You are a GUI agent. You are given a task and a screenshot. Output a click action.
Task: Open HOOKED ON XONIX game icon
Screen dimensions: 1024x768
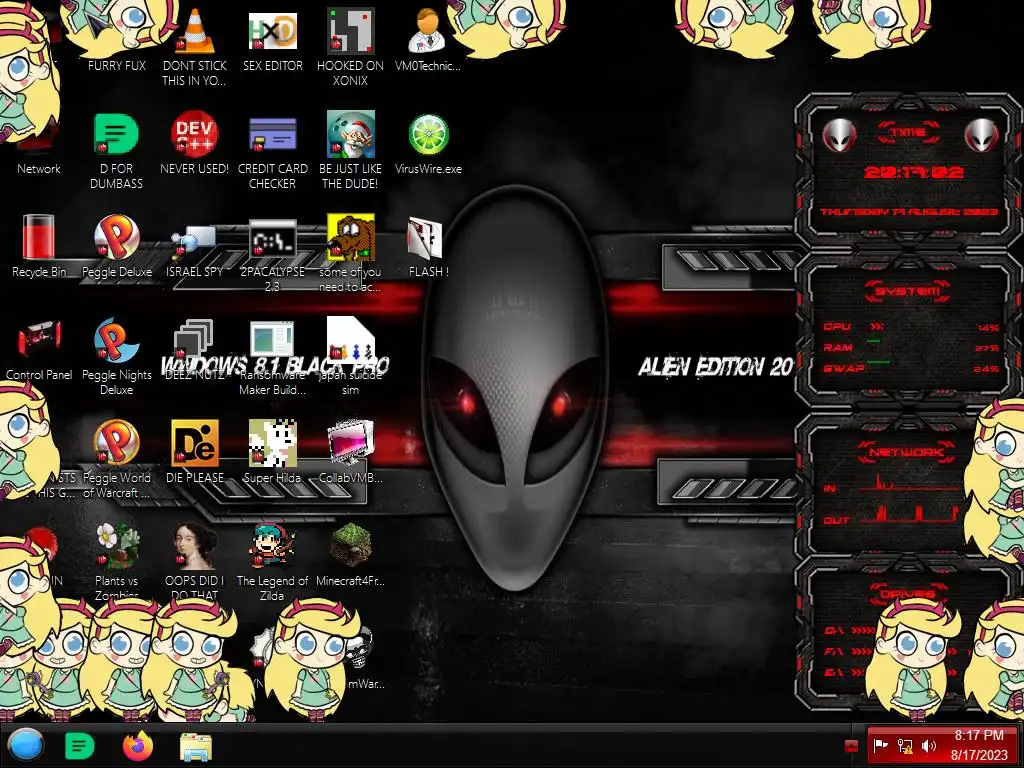[x=351, y=33]
